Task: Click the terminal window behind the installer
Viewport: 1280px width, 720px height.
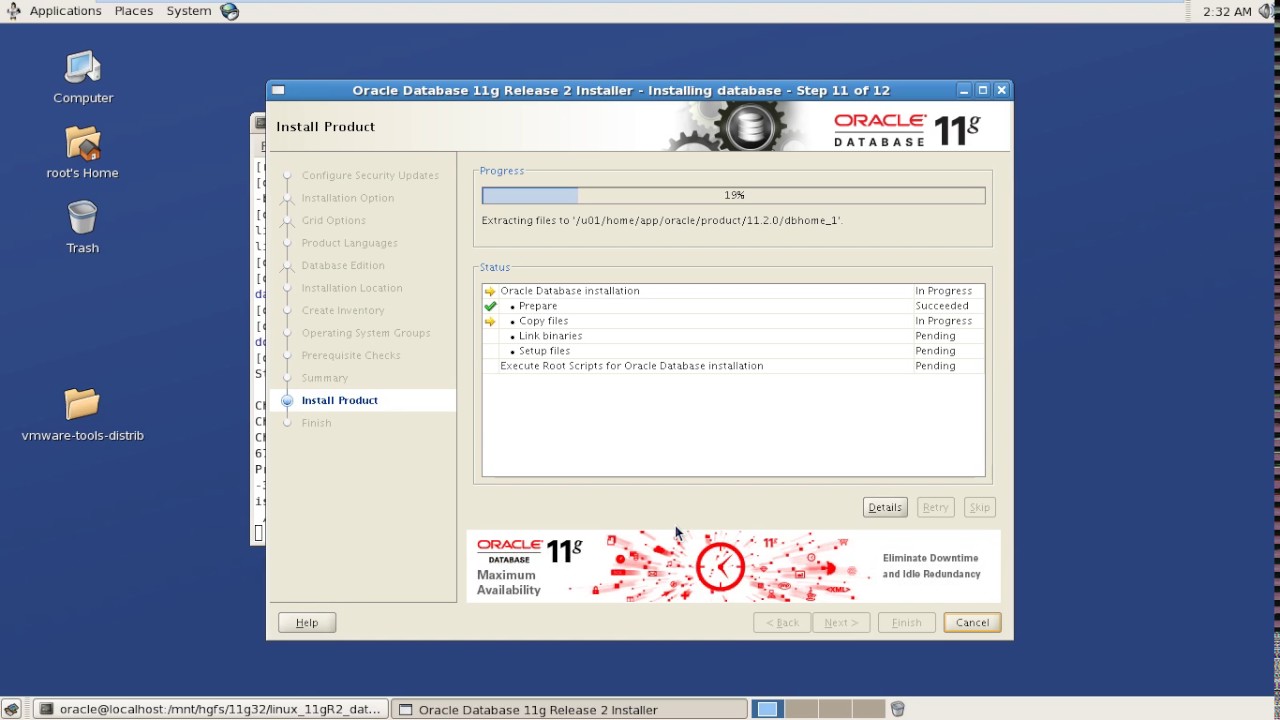Action: 258,330
